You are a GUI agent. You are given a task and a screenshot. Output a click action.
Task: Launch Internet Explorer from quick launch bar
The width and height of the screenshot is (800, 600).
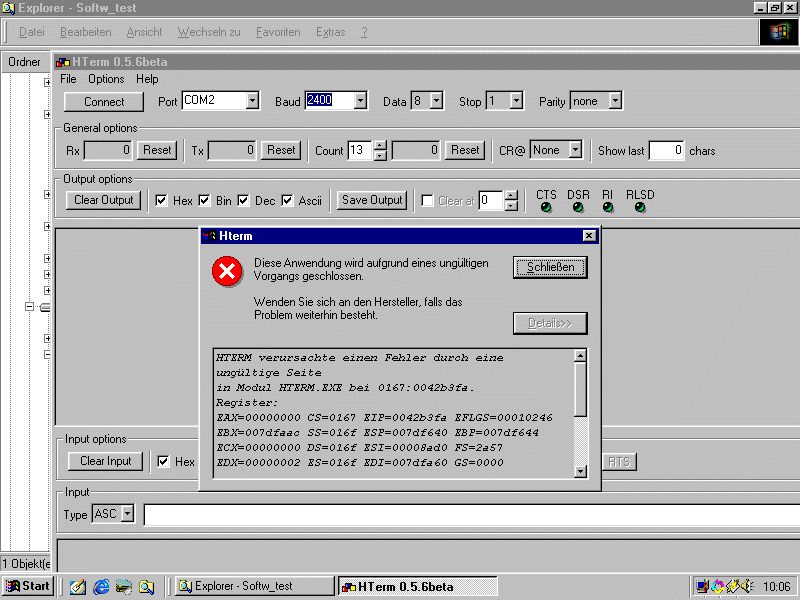[101, 587]
